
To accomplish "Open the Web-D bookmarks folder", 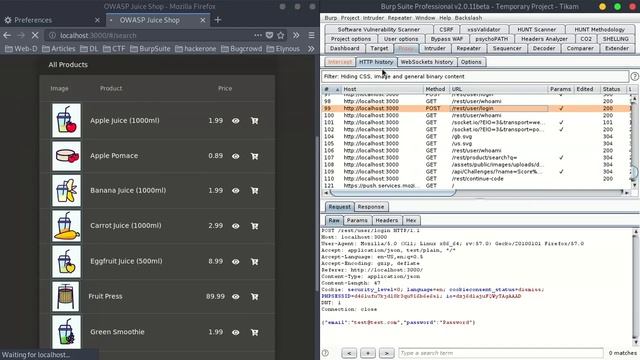I will click(21, 49).
